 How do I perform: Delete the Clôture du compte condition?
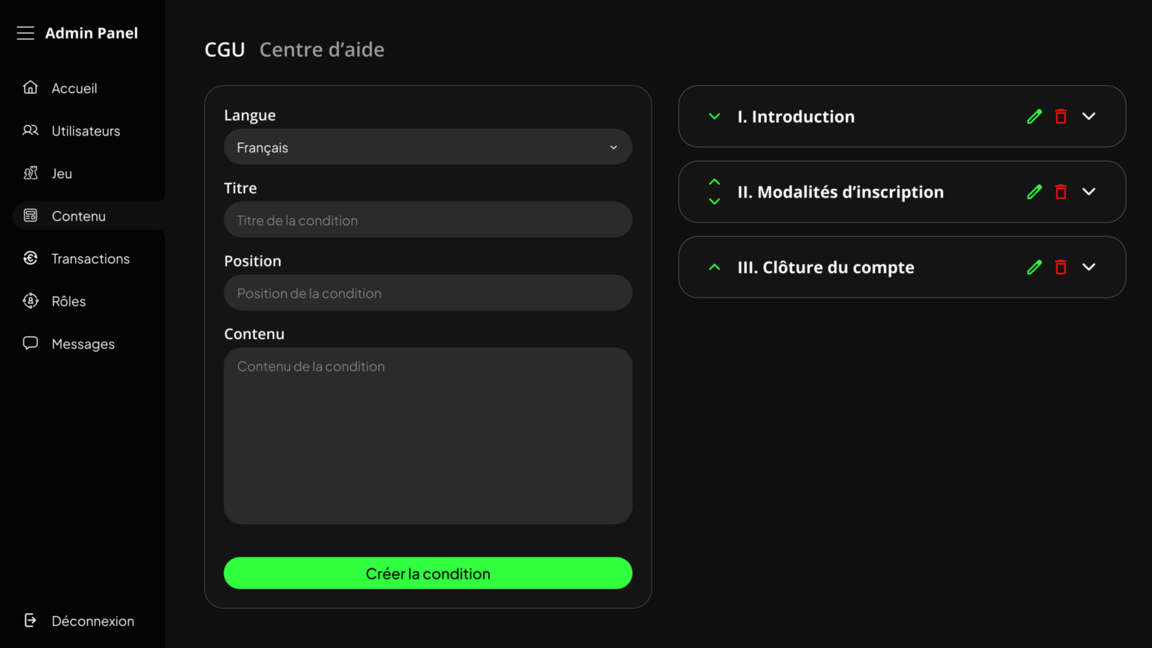click(x=1061, y=267)
